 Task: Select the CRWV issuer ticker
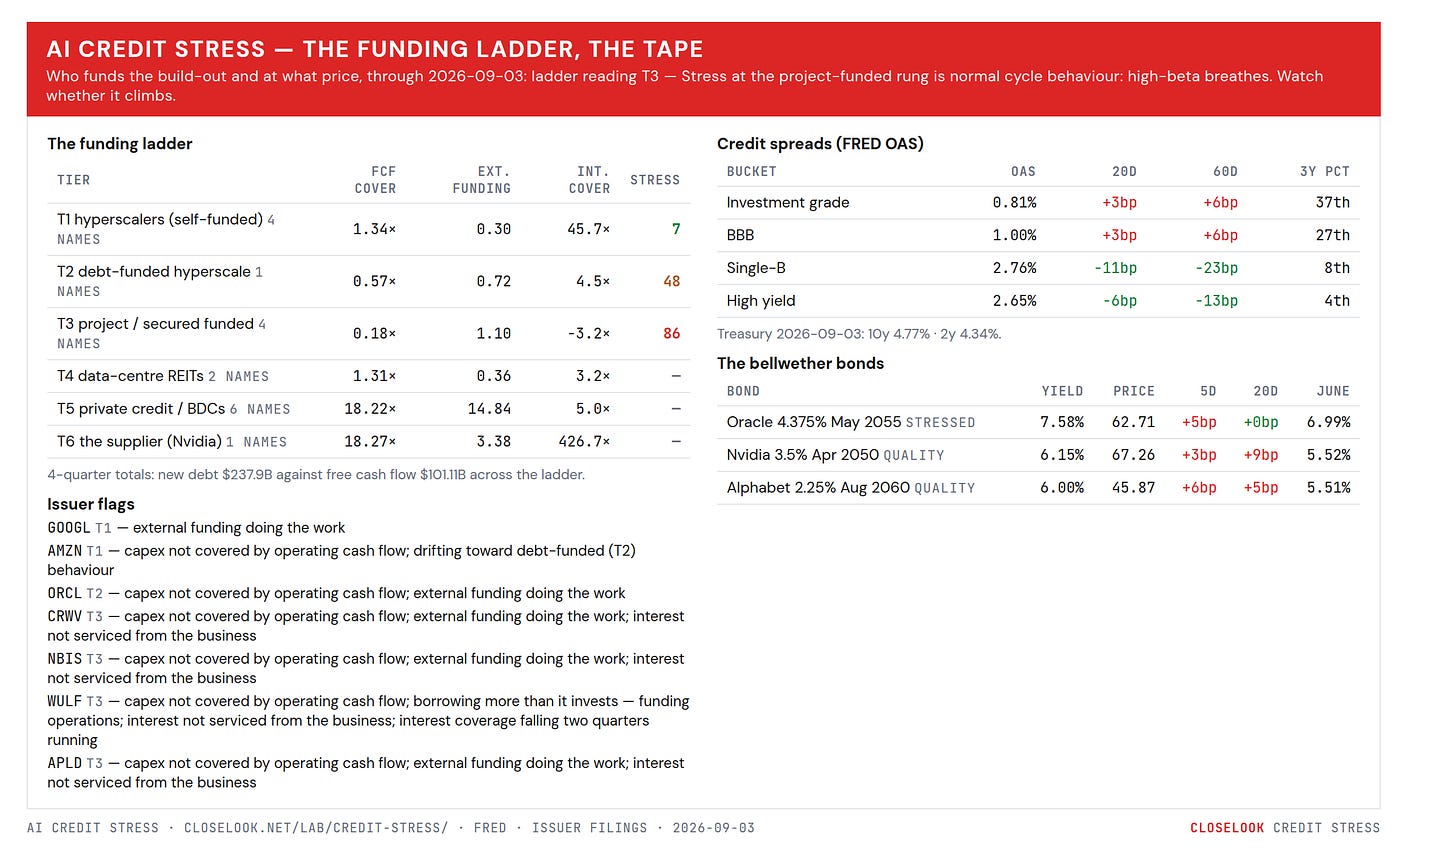65,617
